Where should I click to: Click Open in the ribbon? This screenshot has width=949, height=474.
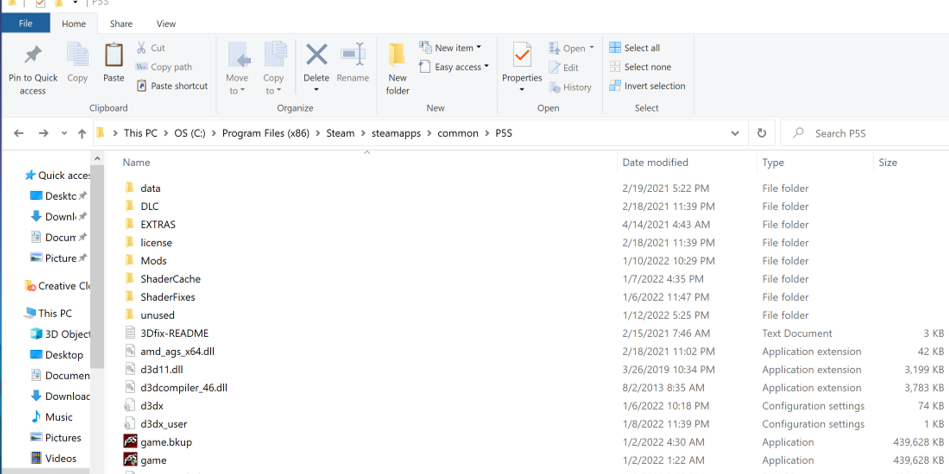(572, 48)
